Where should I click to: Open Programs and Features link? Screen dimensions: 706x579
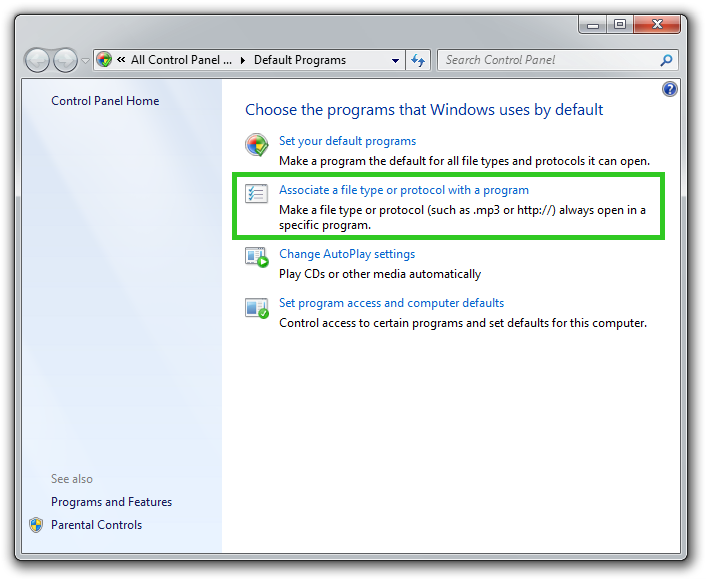point(111,502)
